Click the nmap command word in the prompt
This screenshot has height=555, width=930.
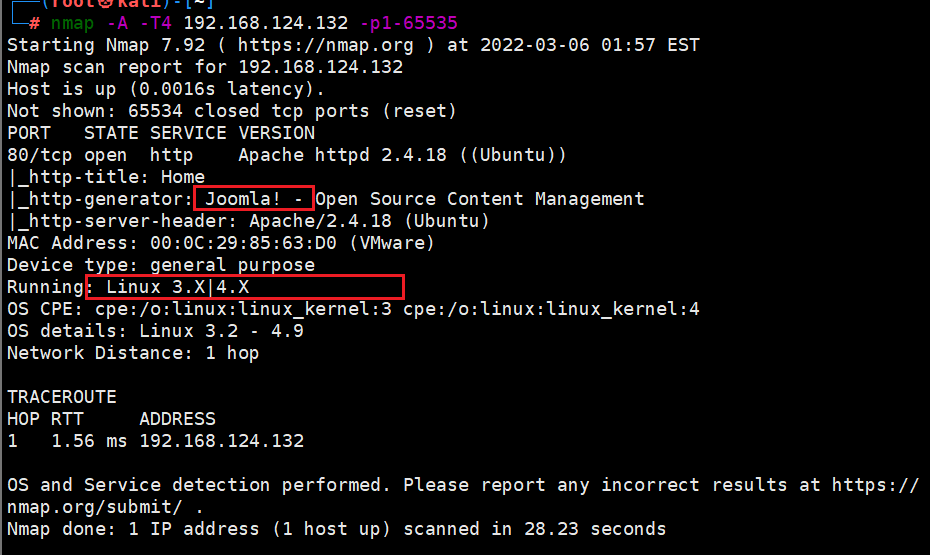(72, 23)
